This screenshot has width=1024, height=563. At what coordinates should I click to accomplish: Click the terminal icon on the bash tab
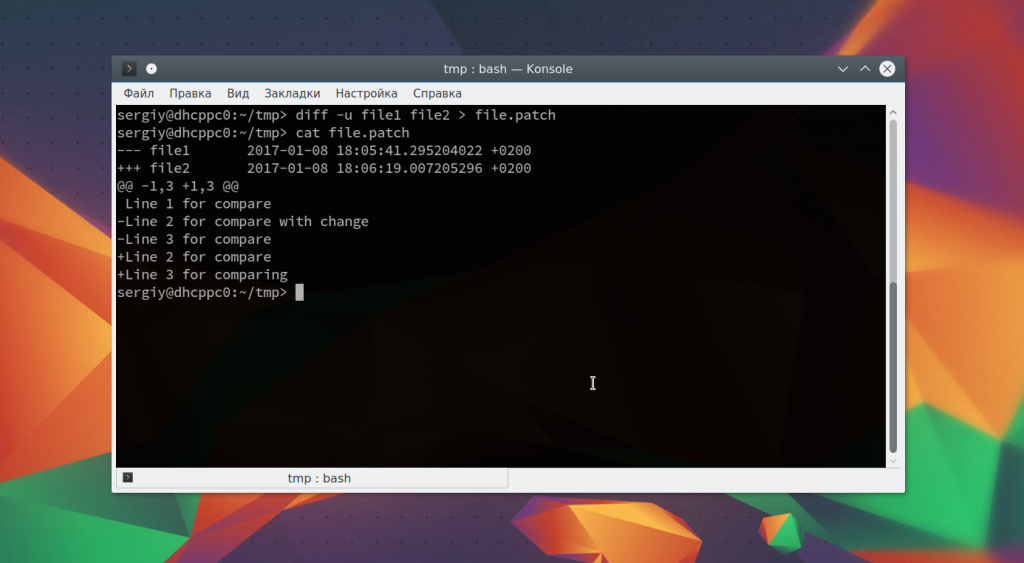(128, 477)
